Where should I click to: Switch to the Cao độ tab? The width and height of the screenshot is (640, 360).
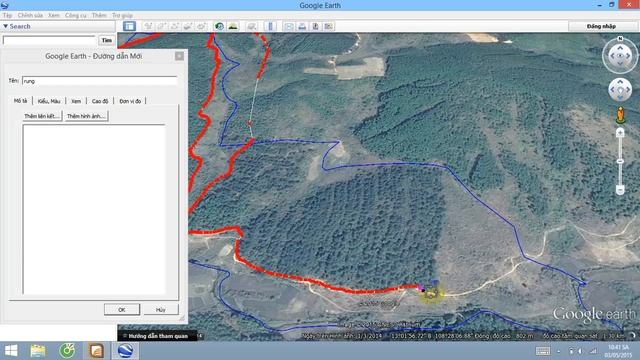coord(100,101)
